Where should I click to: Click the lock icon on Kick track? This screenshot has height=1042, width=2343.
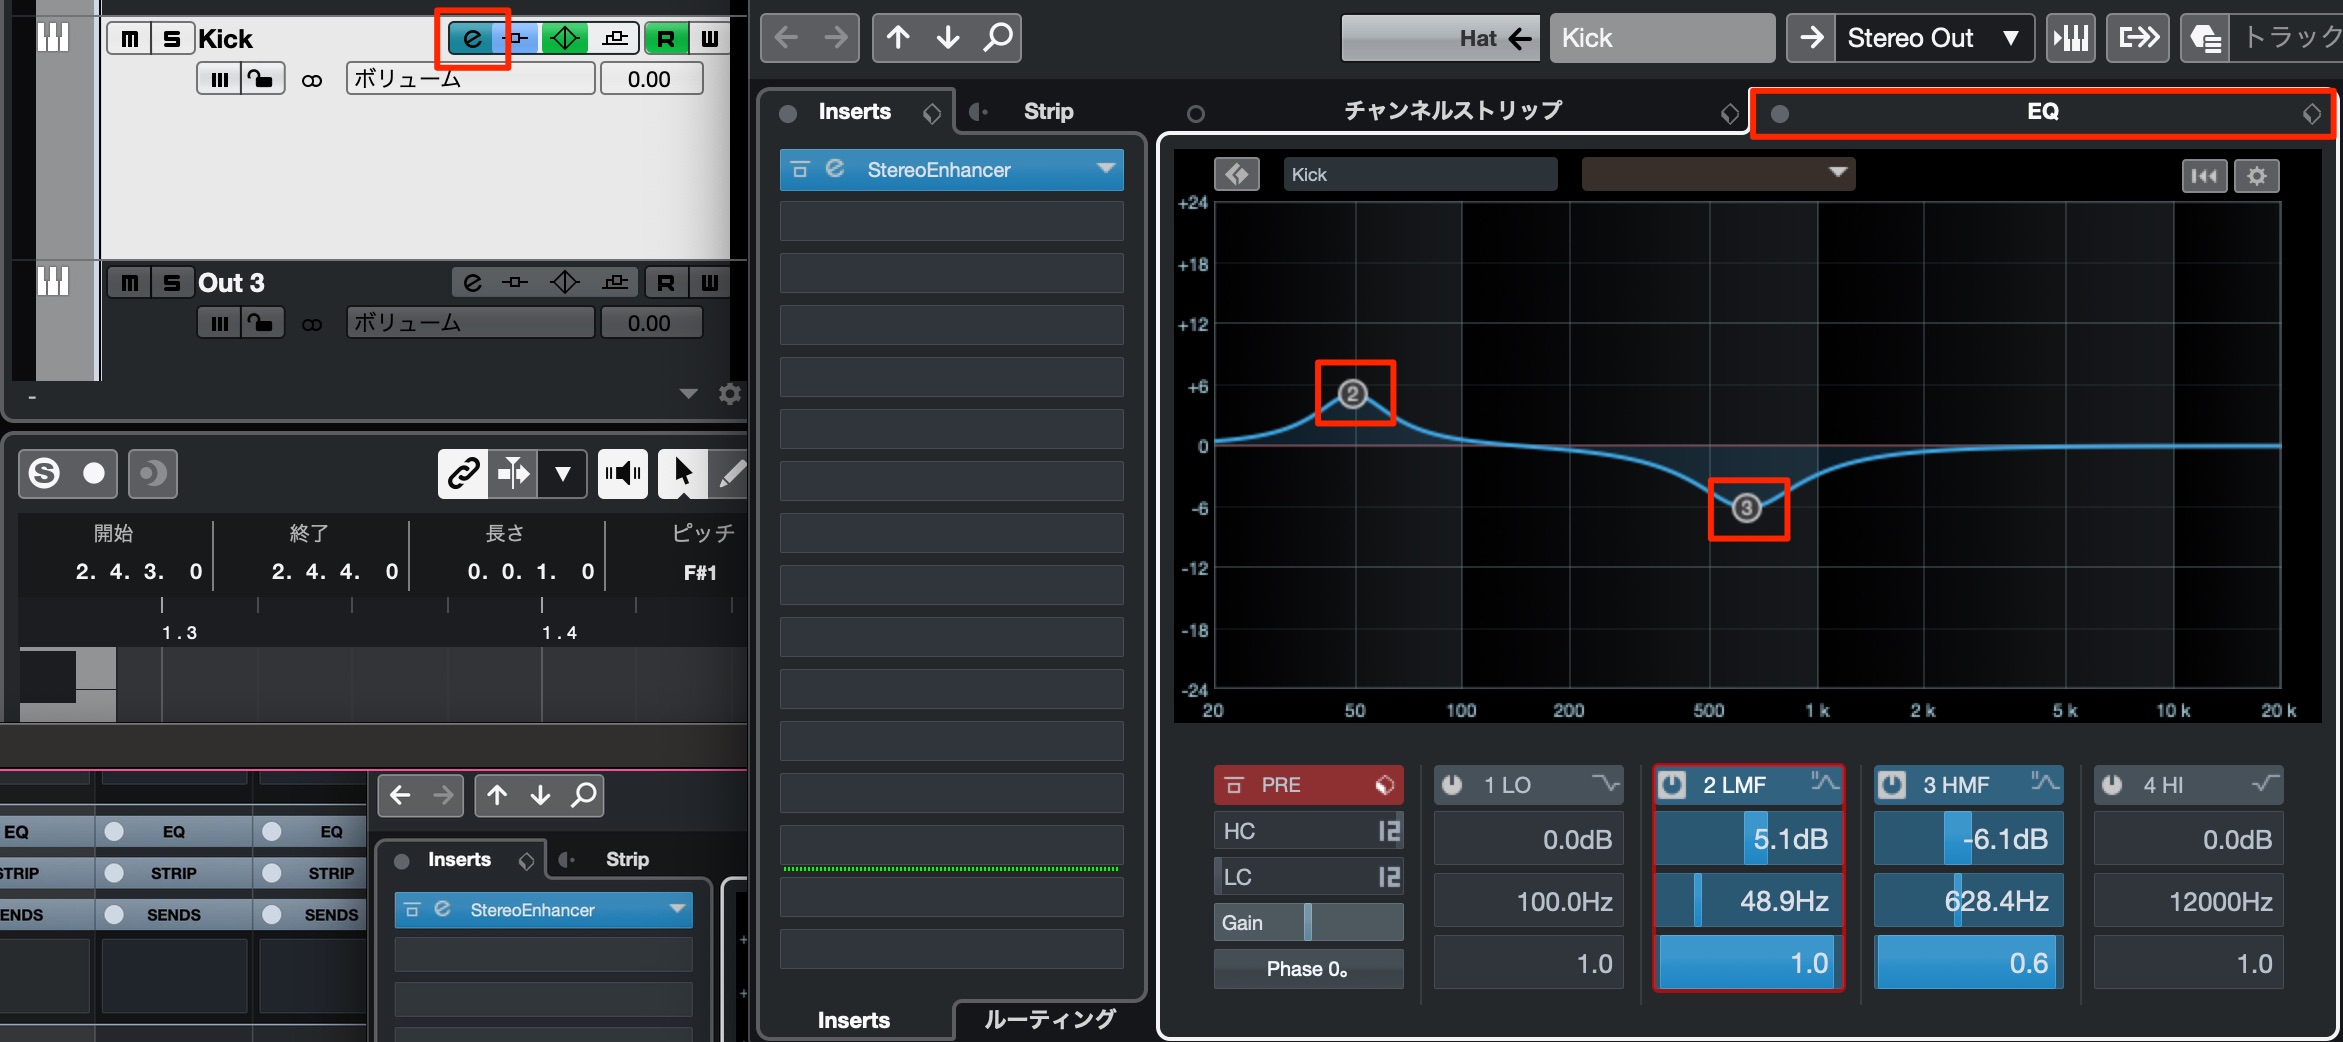(262, 79)
